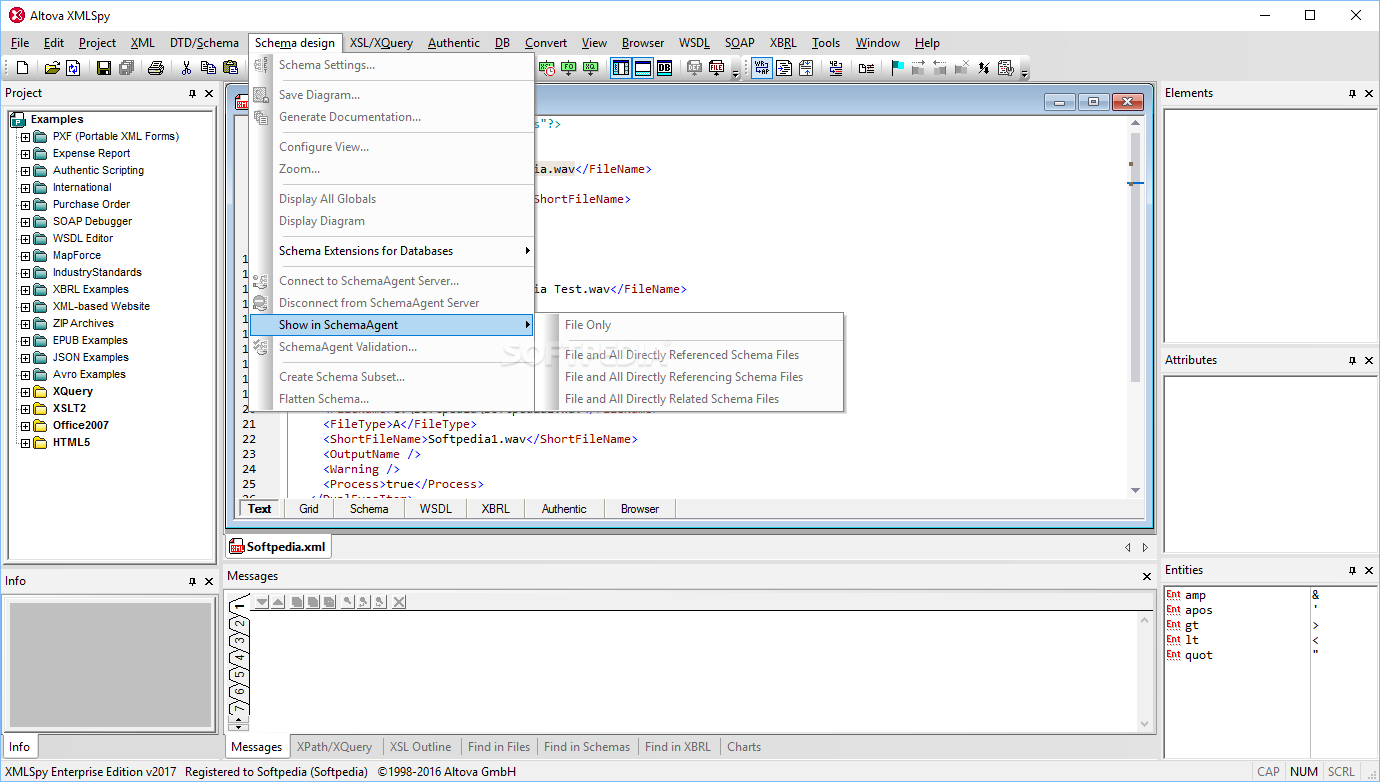Expand the JSON Examples folder

pyautogui.click(x=26, y=358)
